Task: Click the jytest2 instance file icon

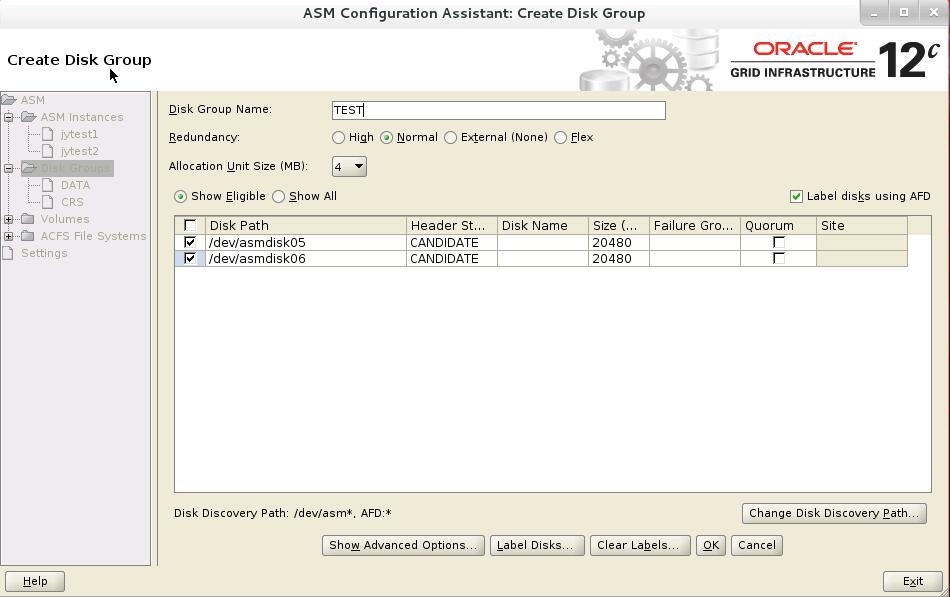Action: [48, 151]
